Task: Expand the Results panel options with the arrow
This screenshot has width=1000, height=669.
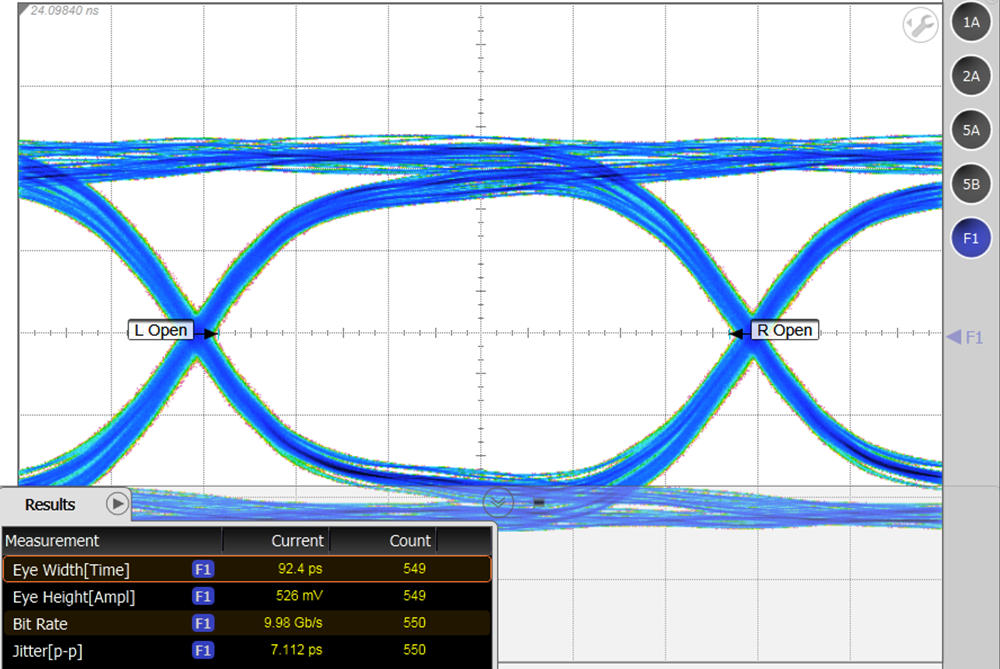Action: pyautogui.click(x=117, y=505)
